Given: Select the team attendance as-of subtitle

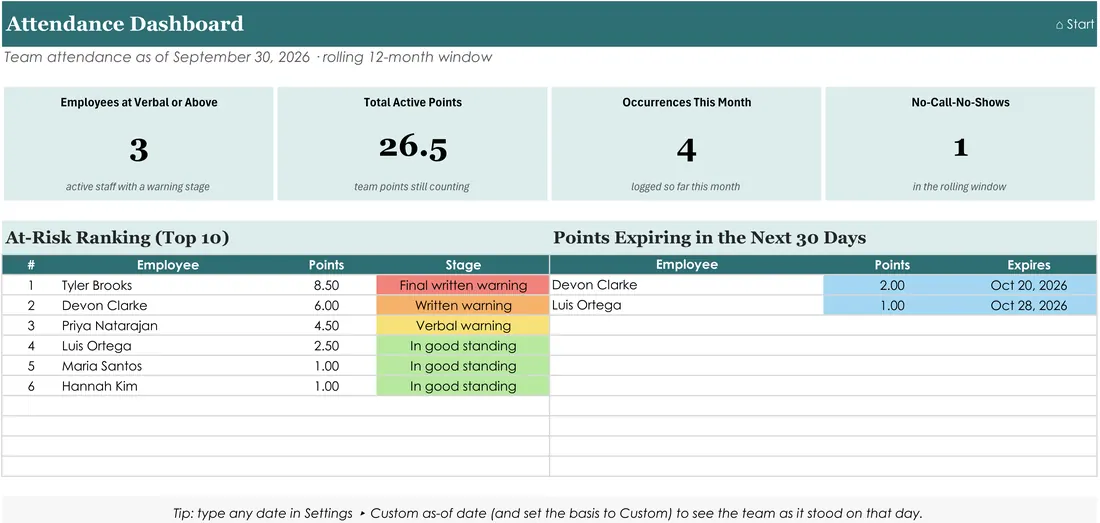Looking at the screenshot, I should pyautogui.click(x=248, y=57).
